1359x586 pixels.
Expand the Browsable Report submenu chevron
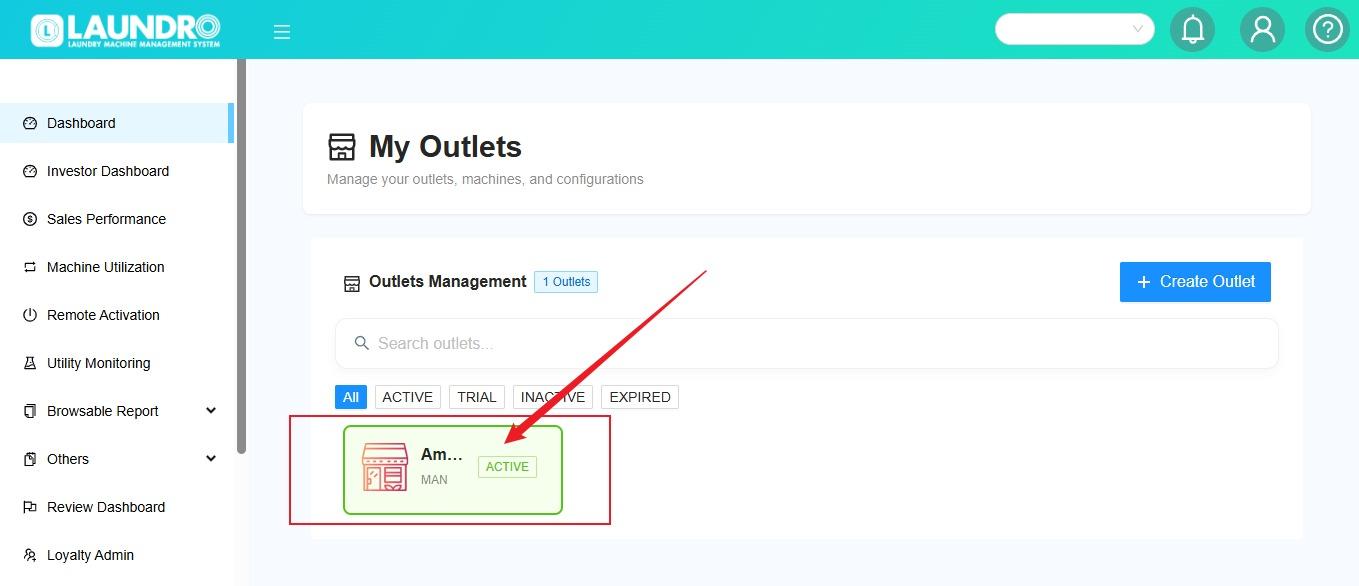[x=211, y=410]
